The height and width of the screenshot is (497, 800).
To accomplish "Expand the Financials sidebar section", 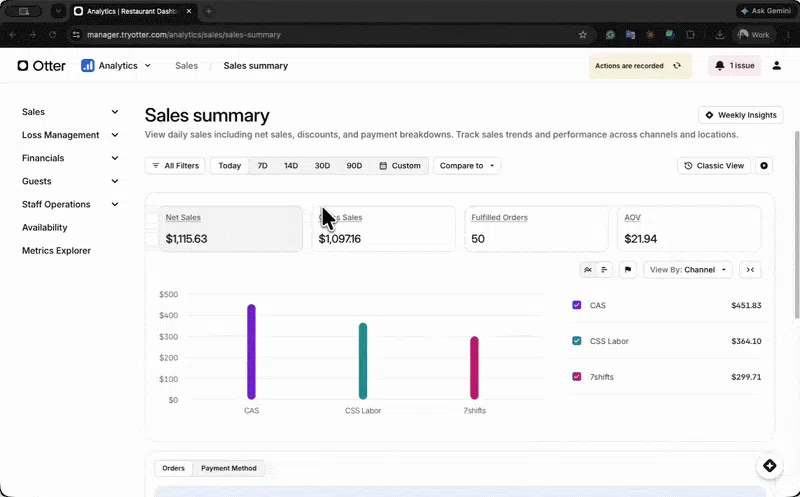I will tap(70, 158).
